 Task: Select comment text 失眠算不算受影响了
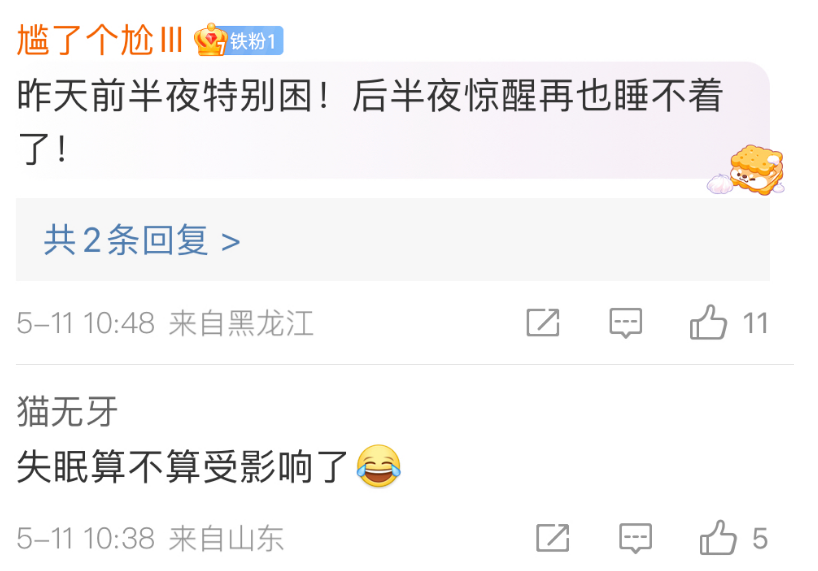pos(182,466)
